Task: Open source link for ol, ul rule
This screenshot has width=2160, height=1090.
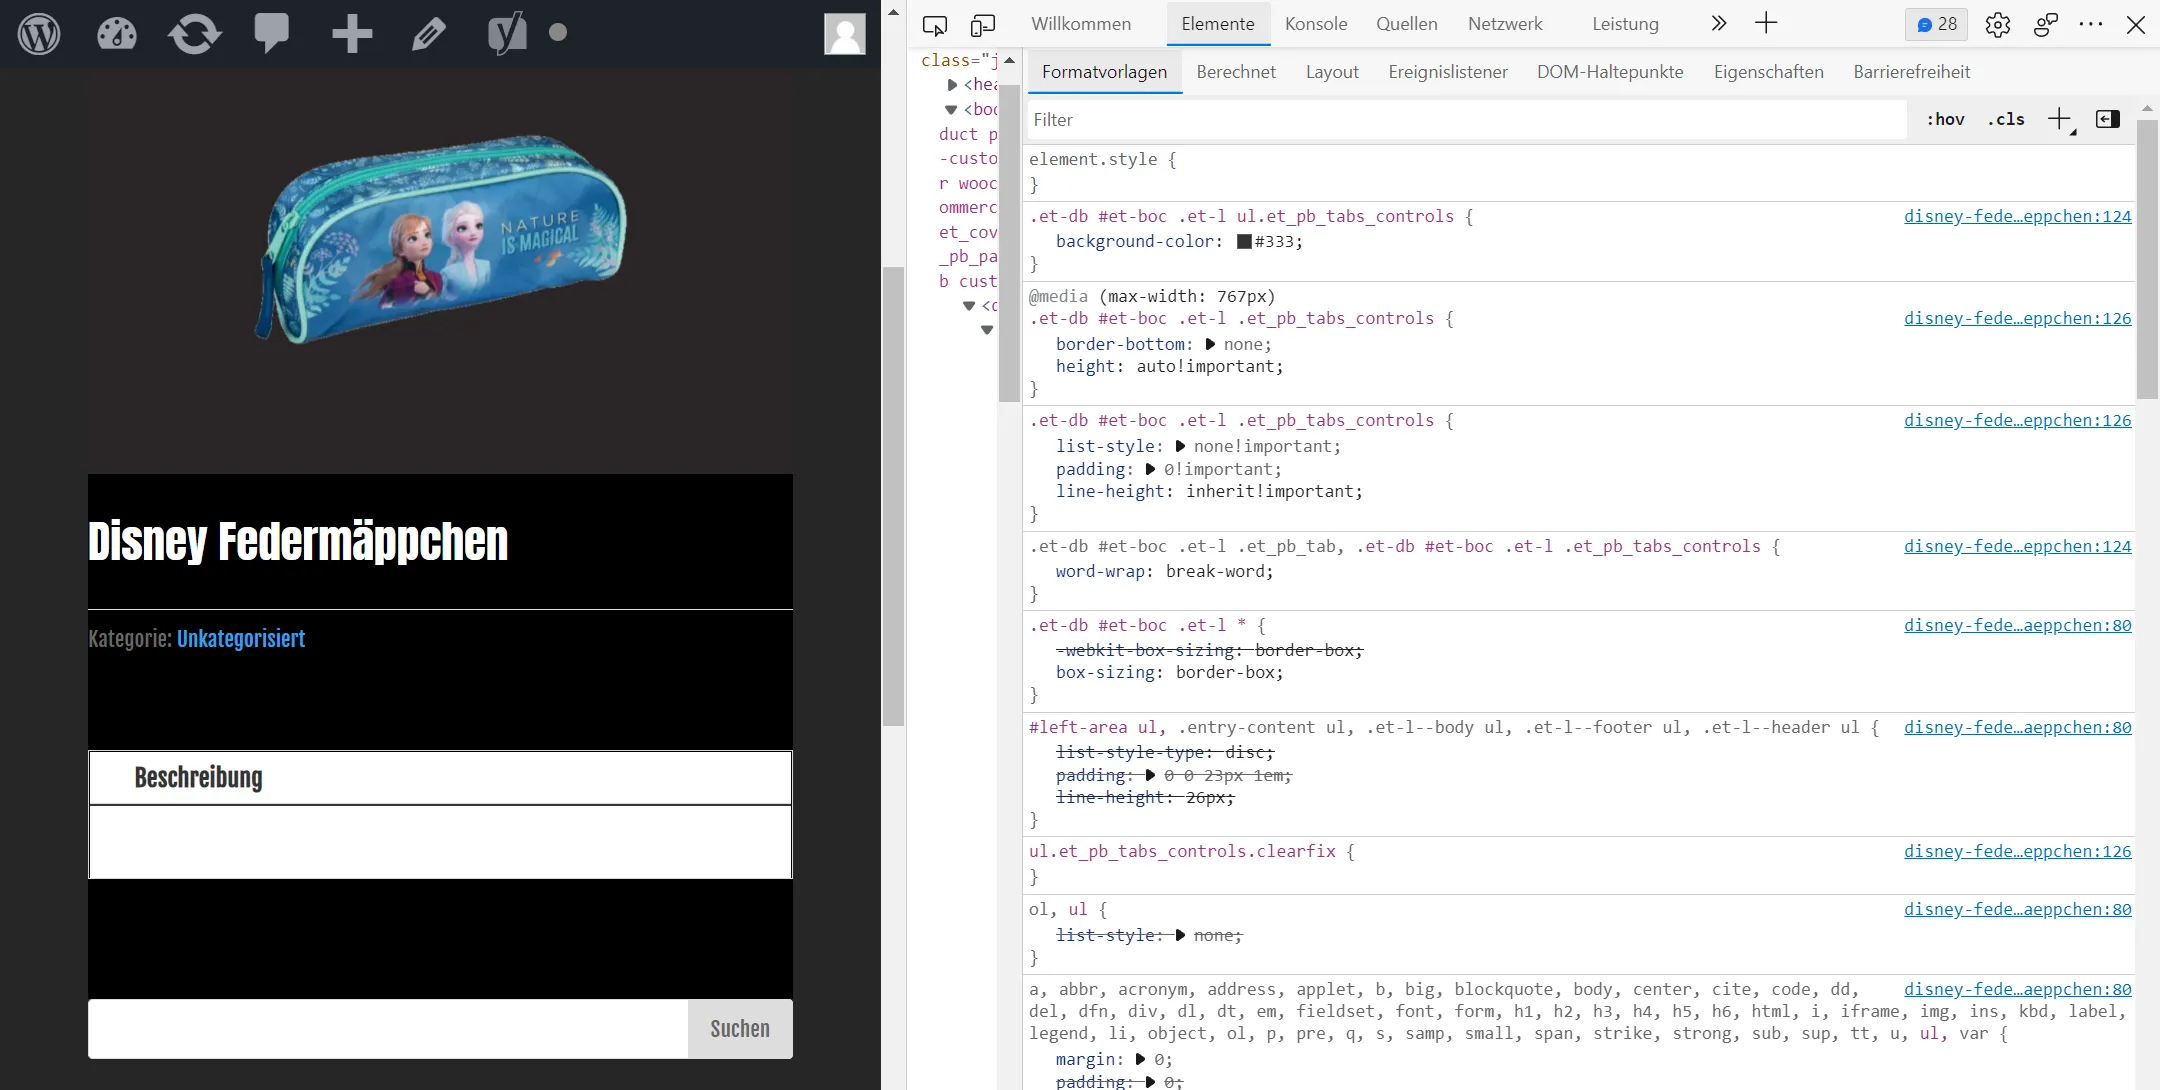Action: point(2017,909)
